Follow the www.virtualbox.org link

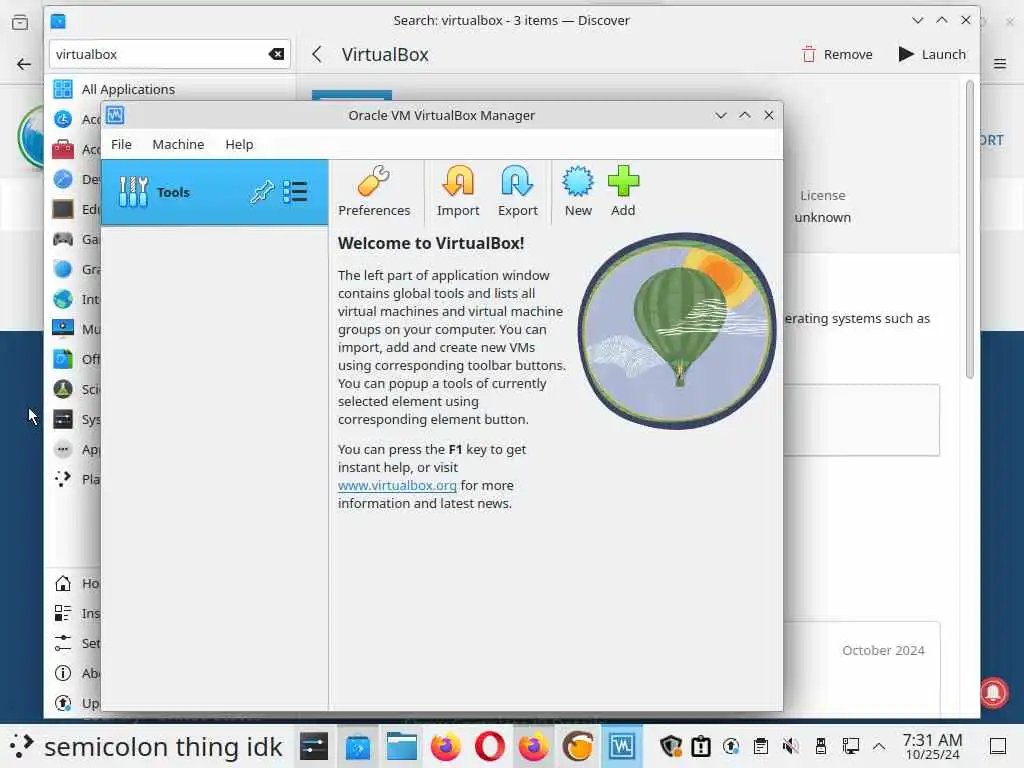397,485
